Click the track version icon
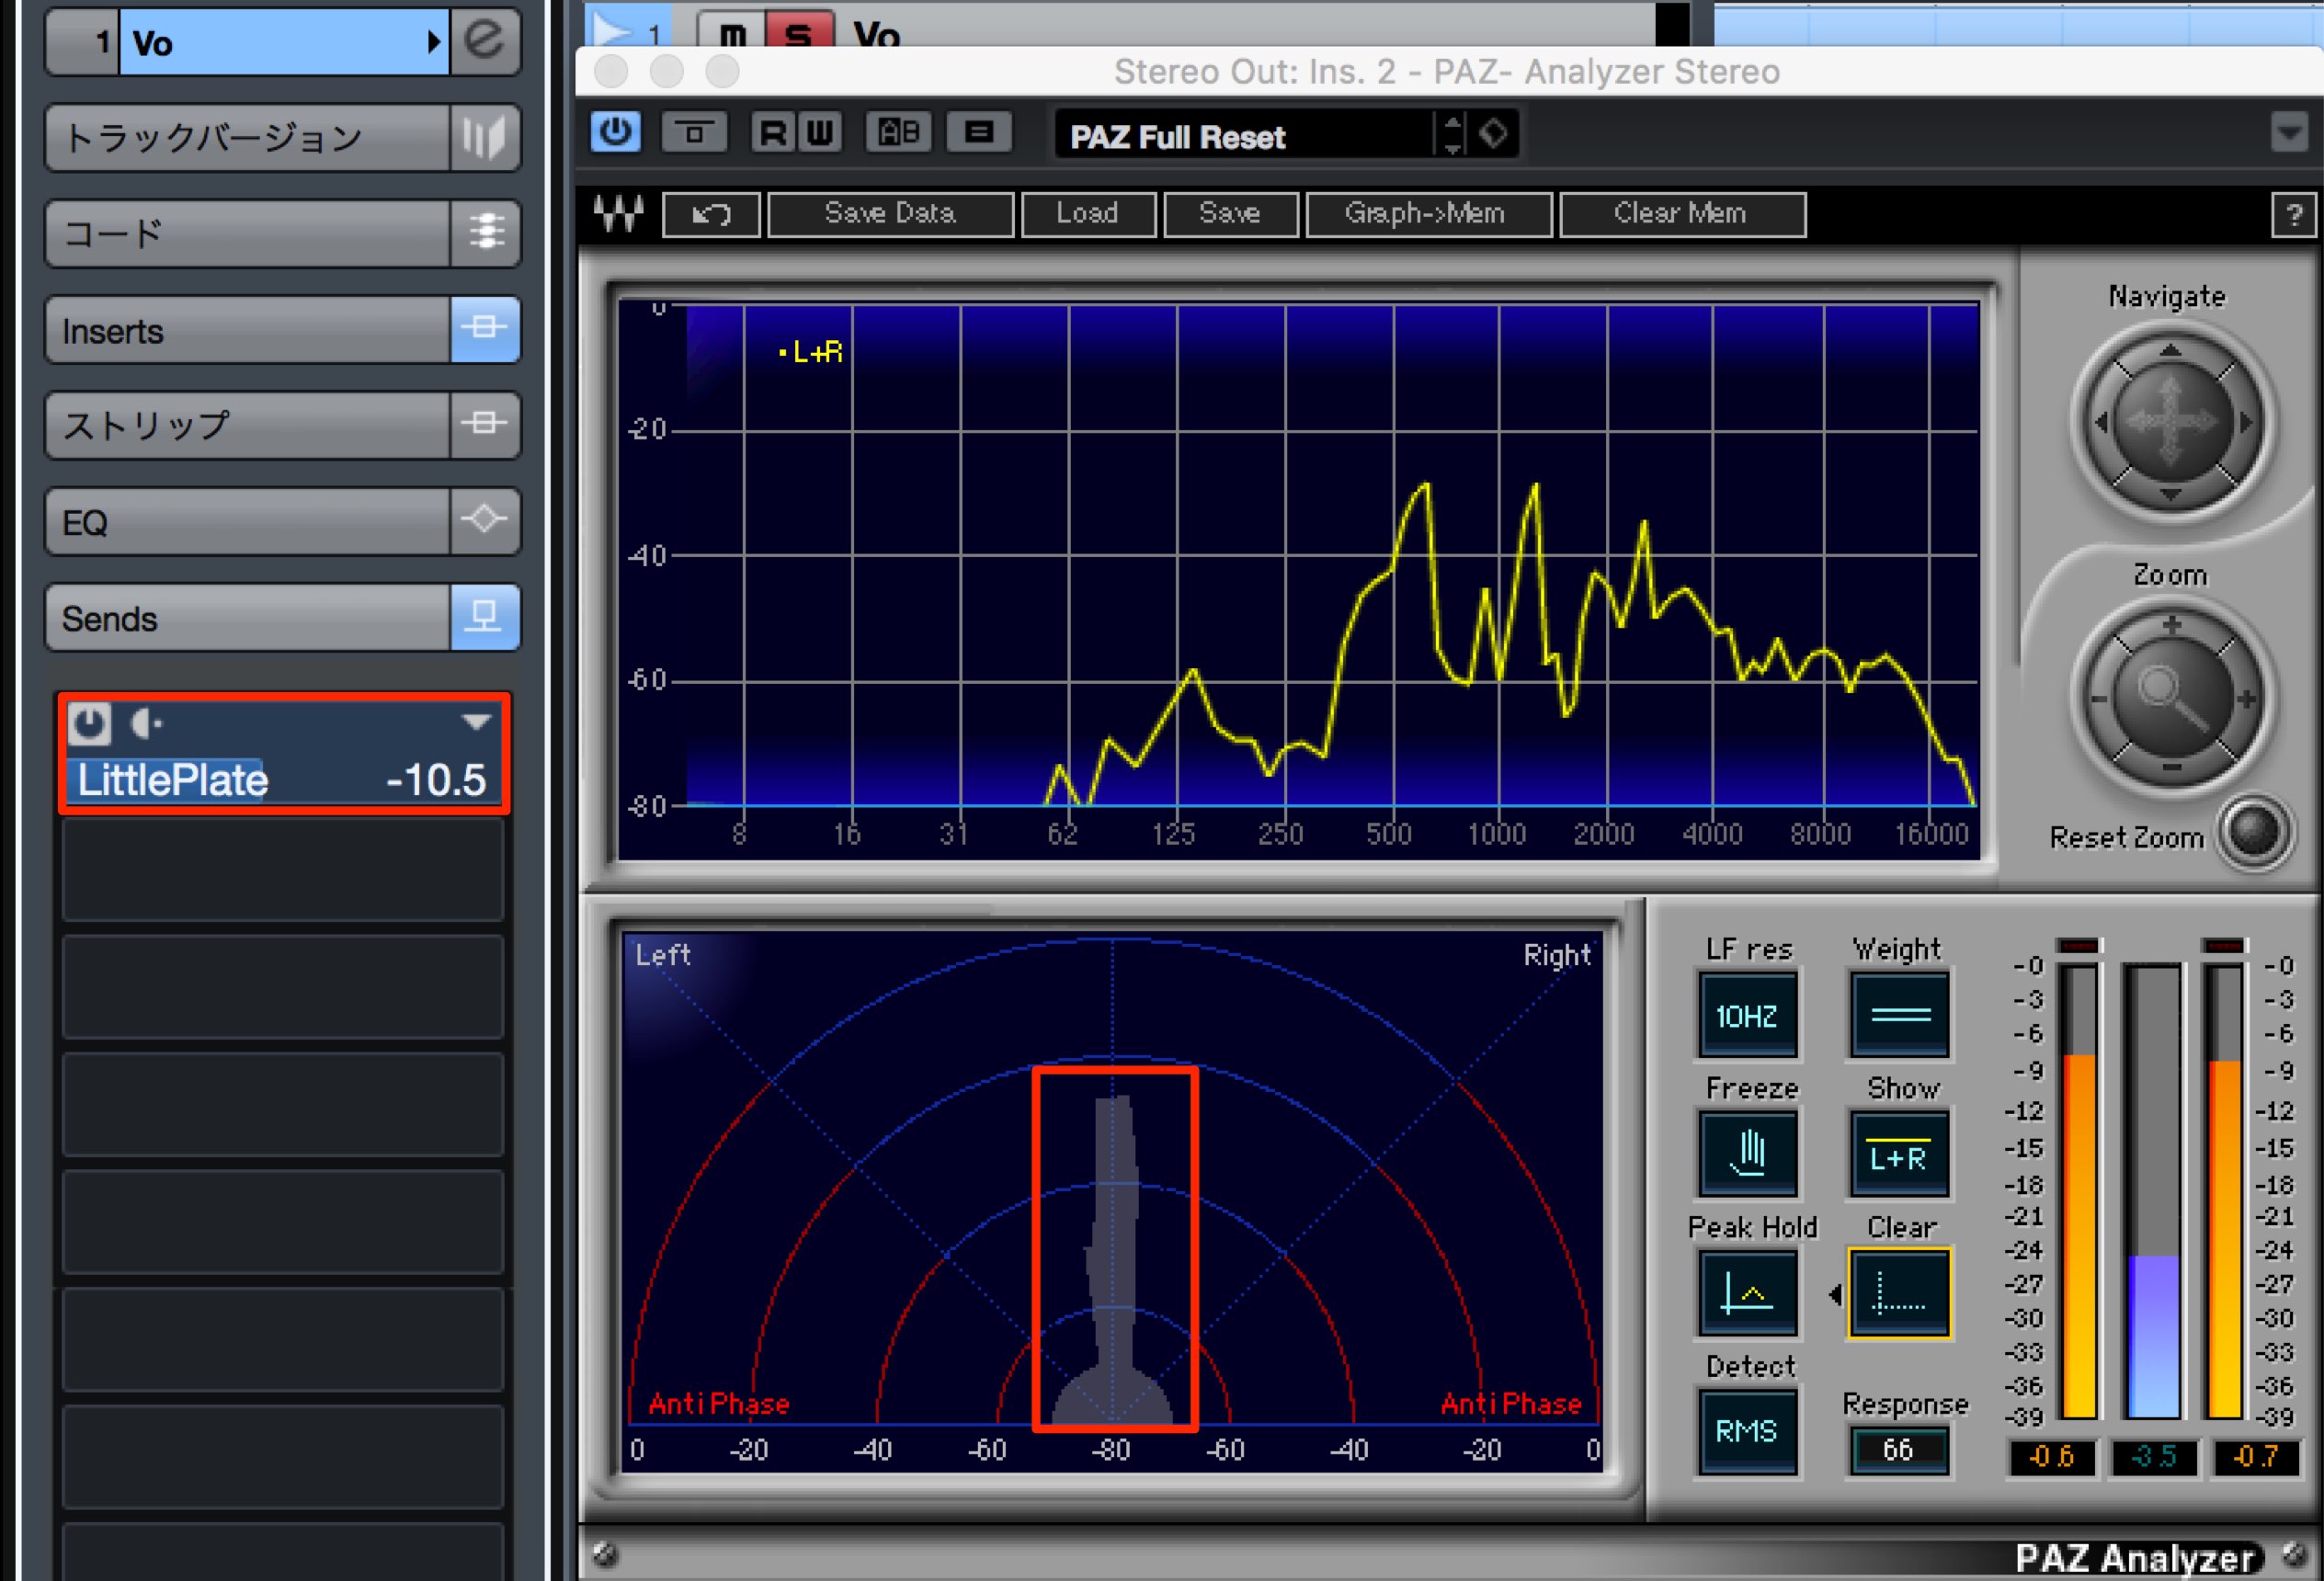2324x1581 pixels. click(485, 137)
